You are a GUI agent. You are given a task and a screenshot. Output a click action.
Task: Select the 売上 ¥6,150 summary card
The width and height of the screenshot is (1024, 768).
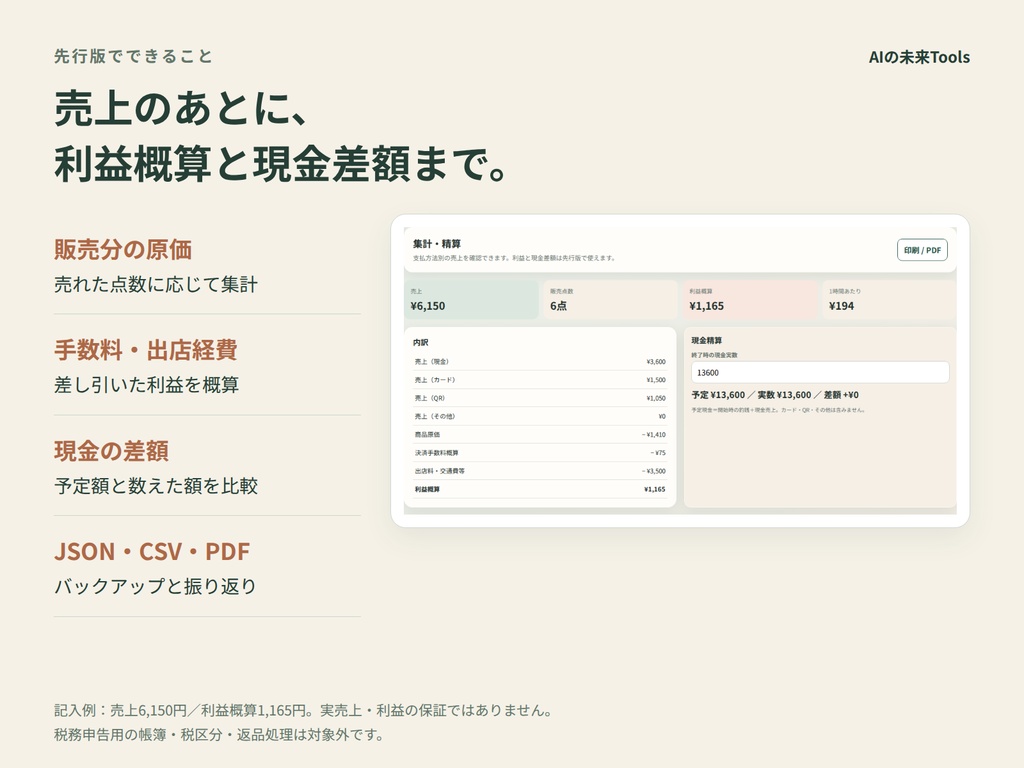(x=471, y=300)
